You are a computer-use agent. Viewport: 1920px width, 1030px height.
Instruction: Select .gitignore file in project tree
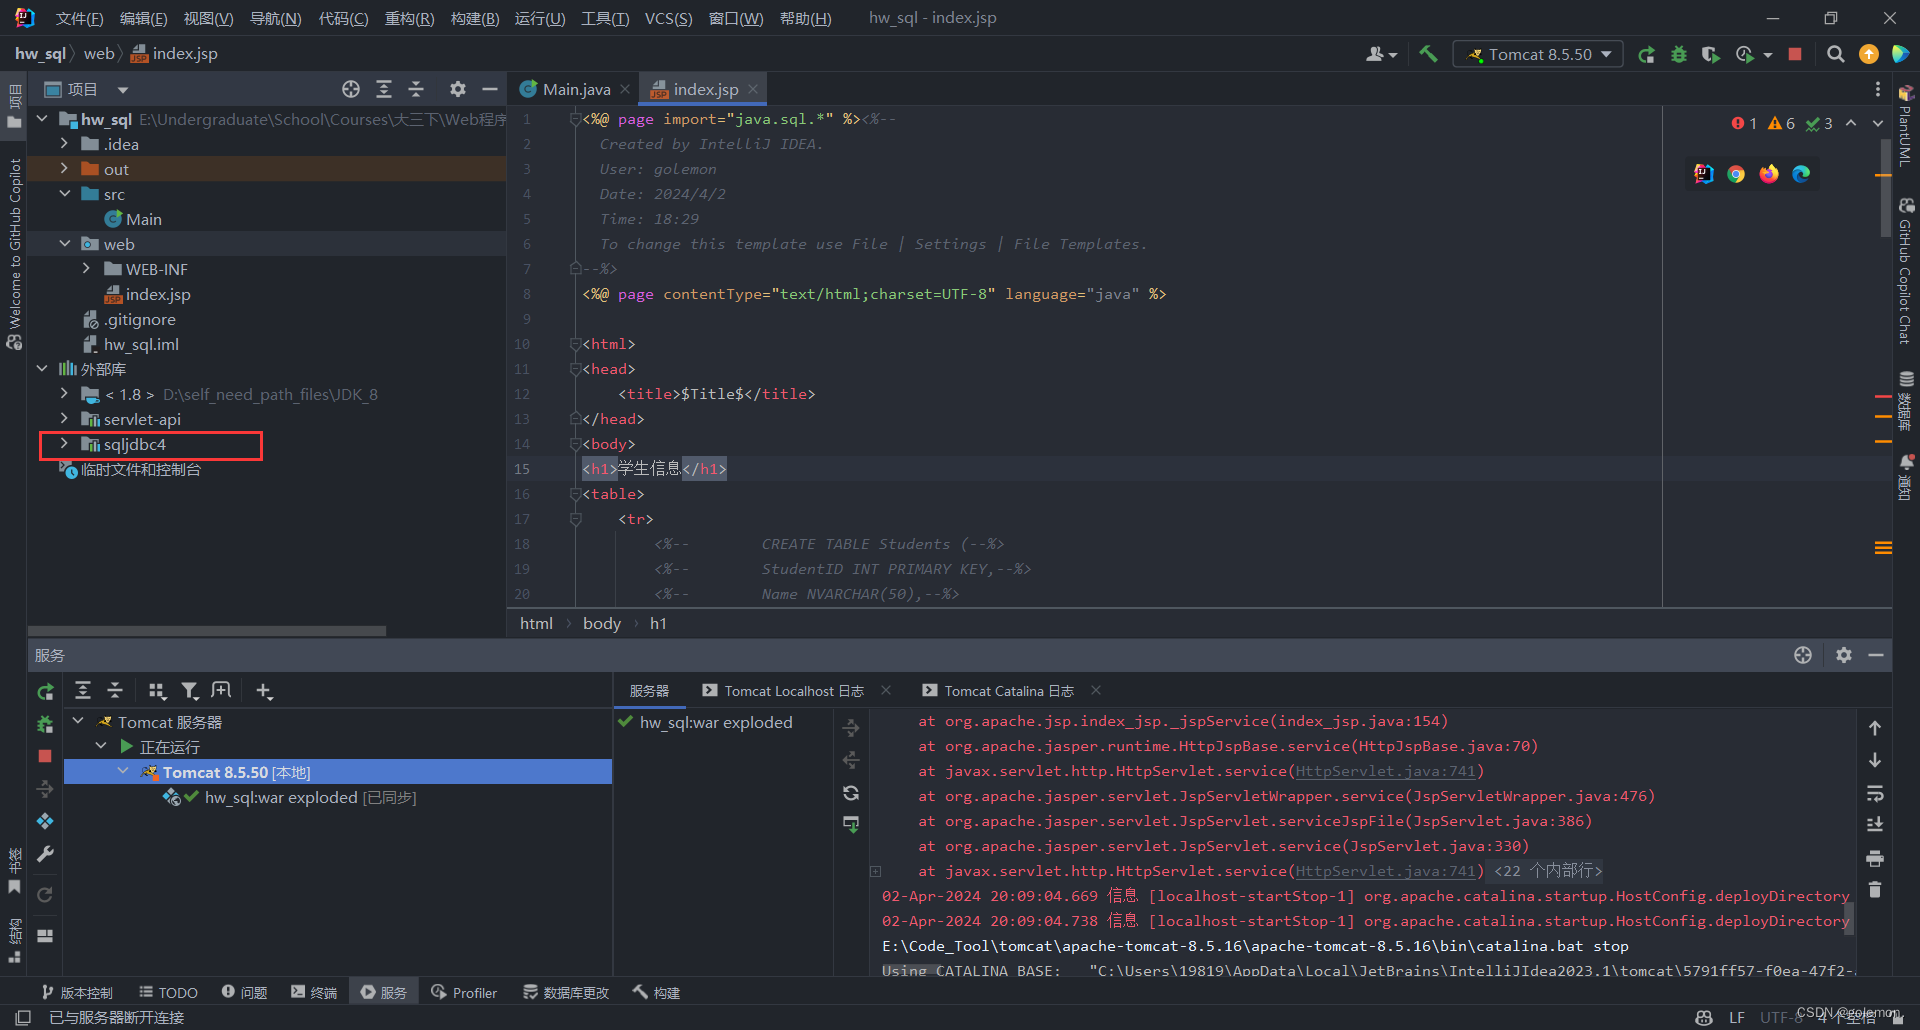coord(140,319)
